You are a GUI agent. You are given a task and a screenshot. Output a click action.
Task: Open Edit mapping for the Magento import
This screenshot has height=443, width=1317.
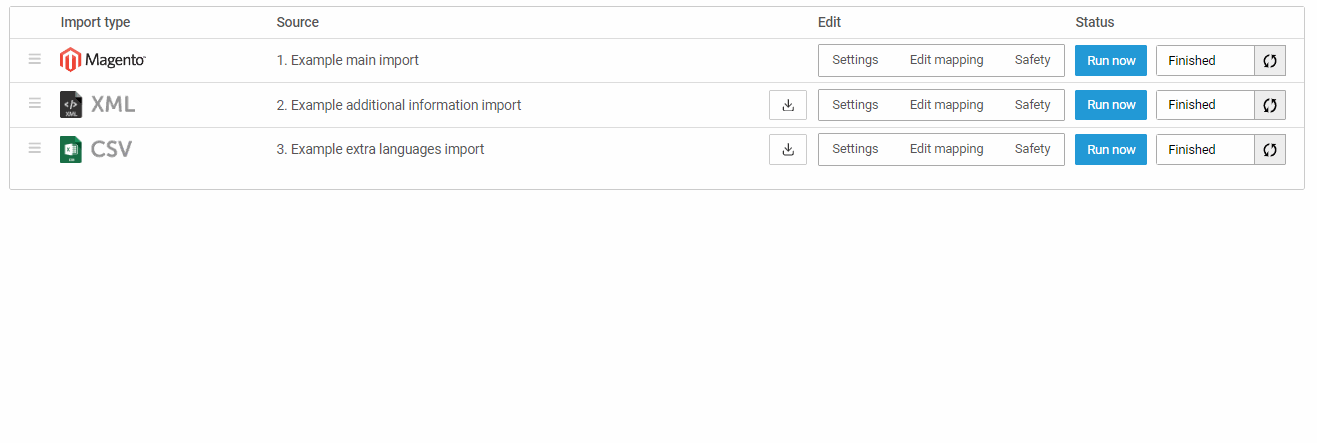pyautogui.click(x=946, y=60)
